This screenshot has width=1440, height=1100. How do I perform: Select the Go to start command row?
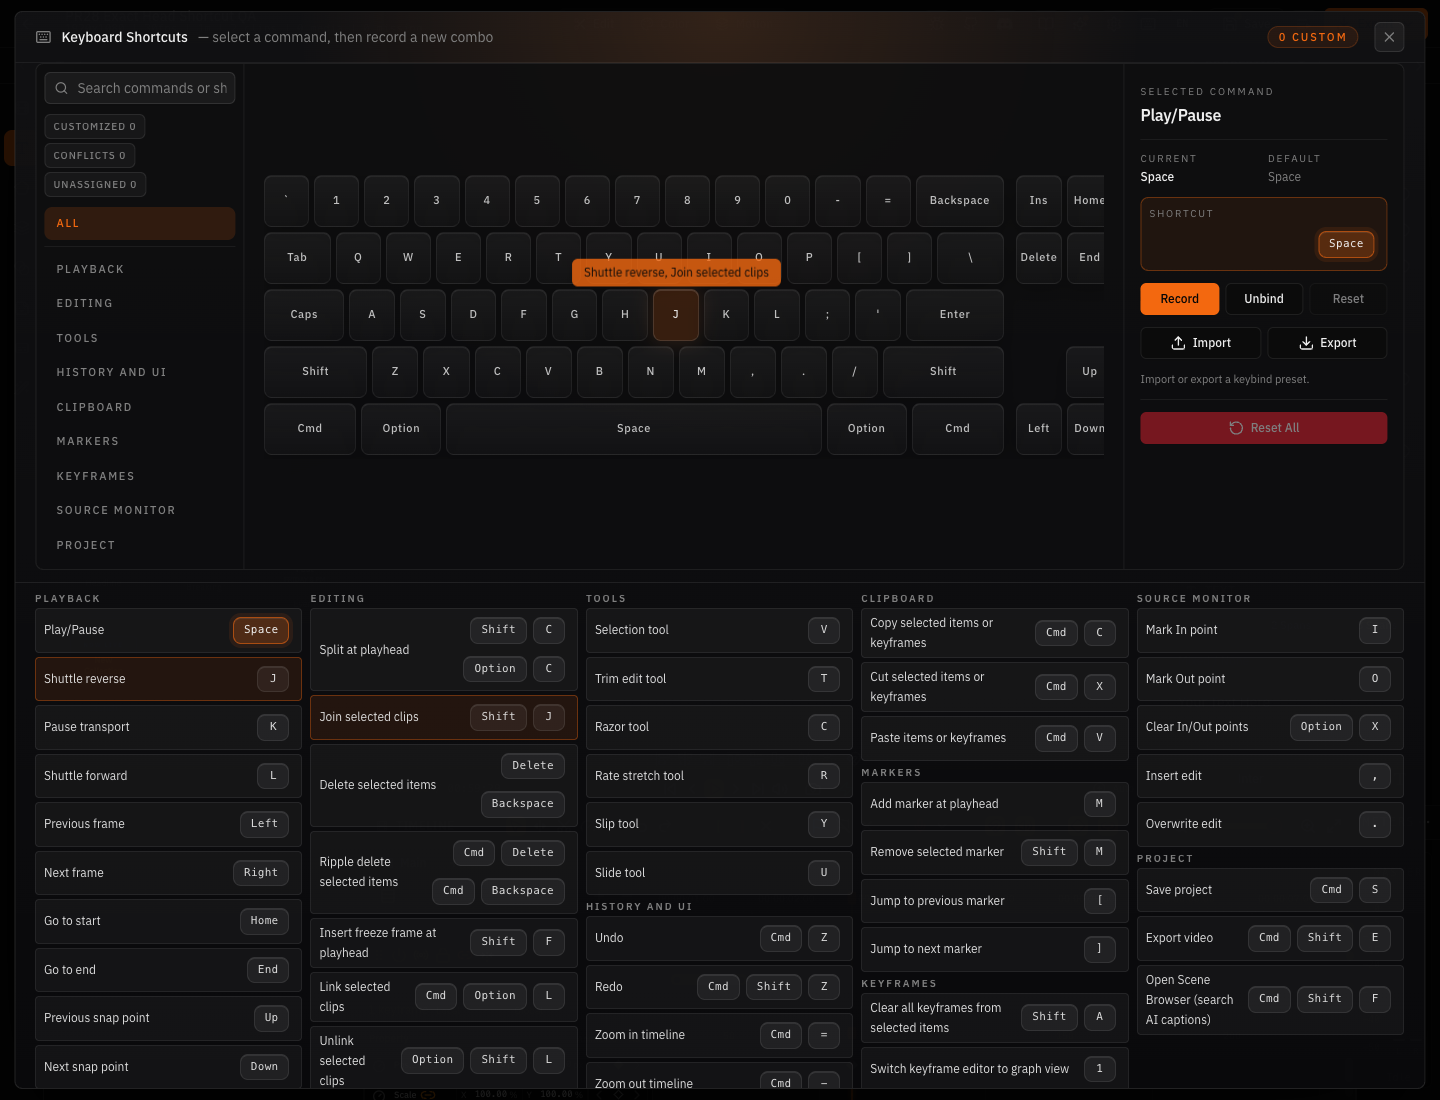click(168, 921)
